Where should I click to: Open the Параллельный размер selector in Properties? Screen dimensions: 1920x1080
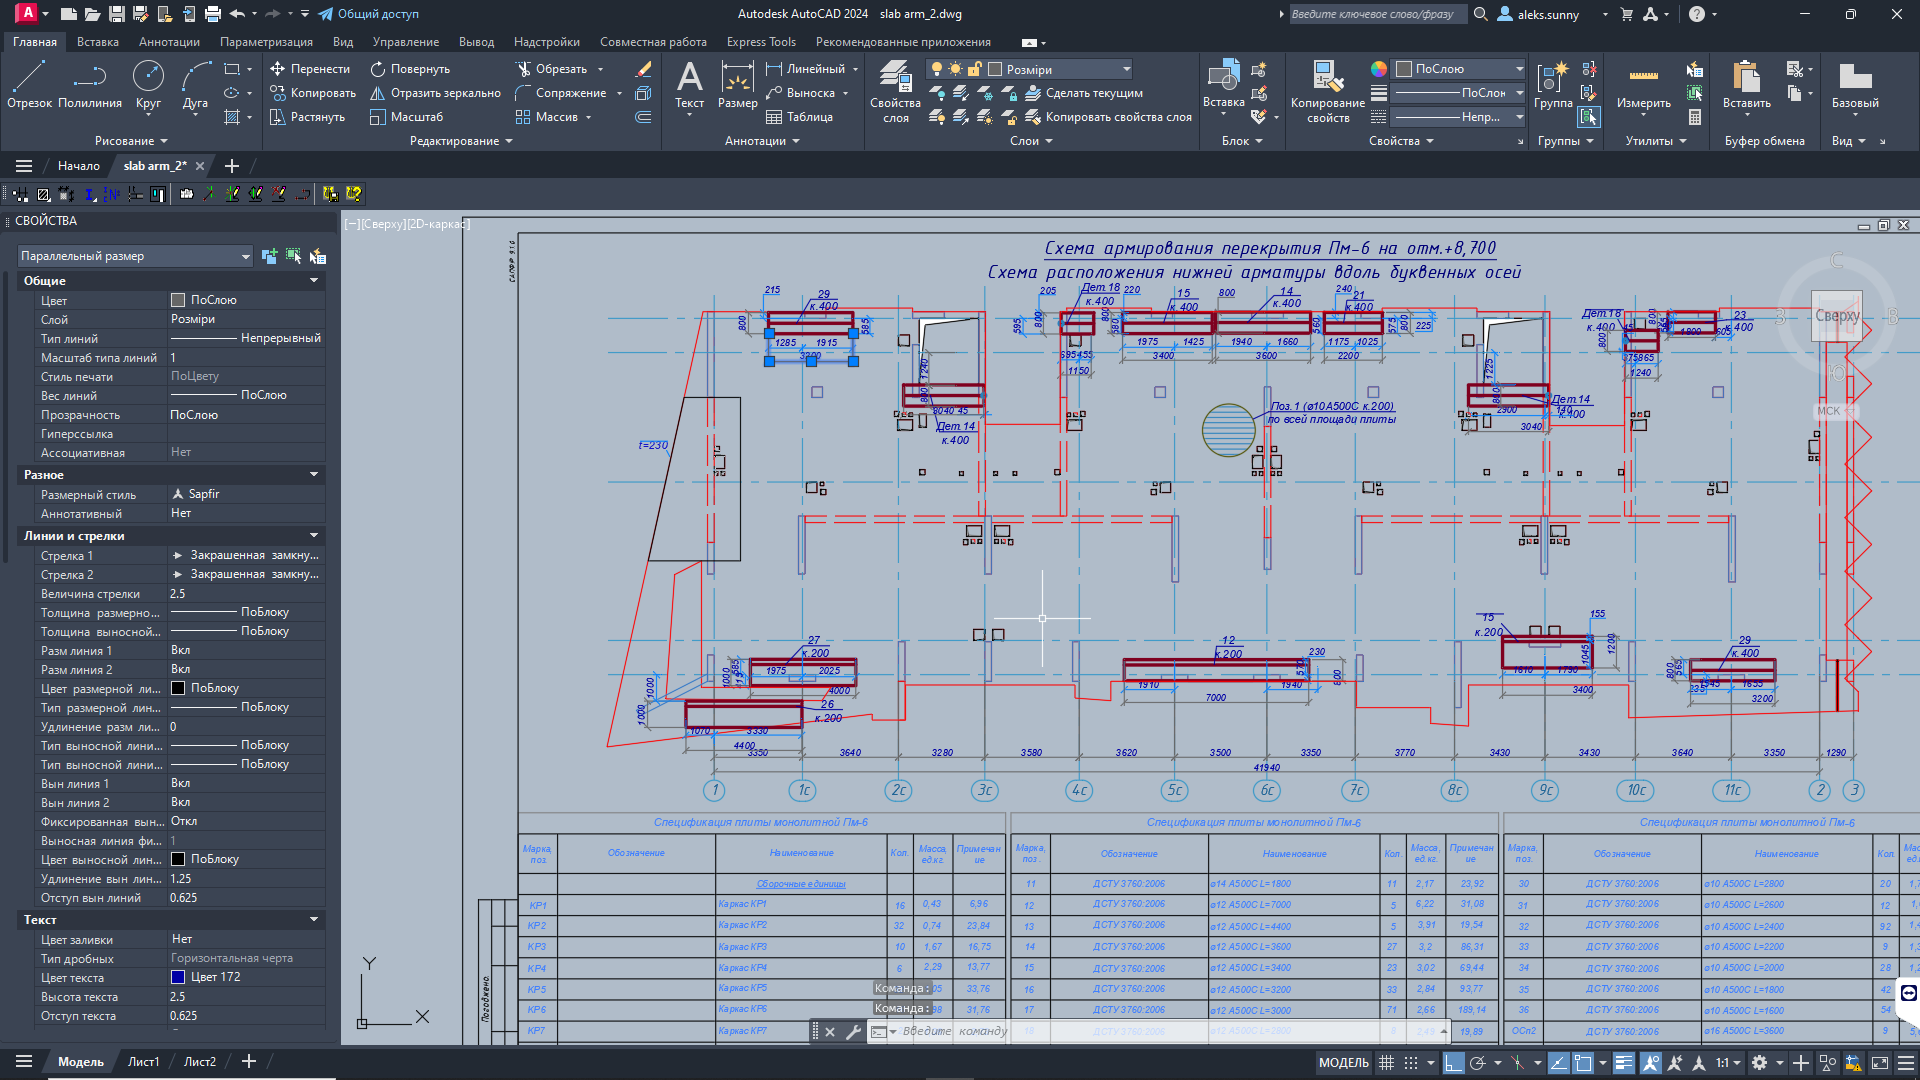[135, 256]
